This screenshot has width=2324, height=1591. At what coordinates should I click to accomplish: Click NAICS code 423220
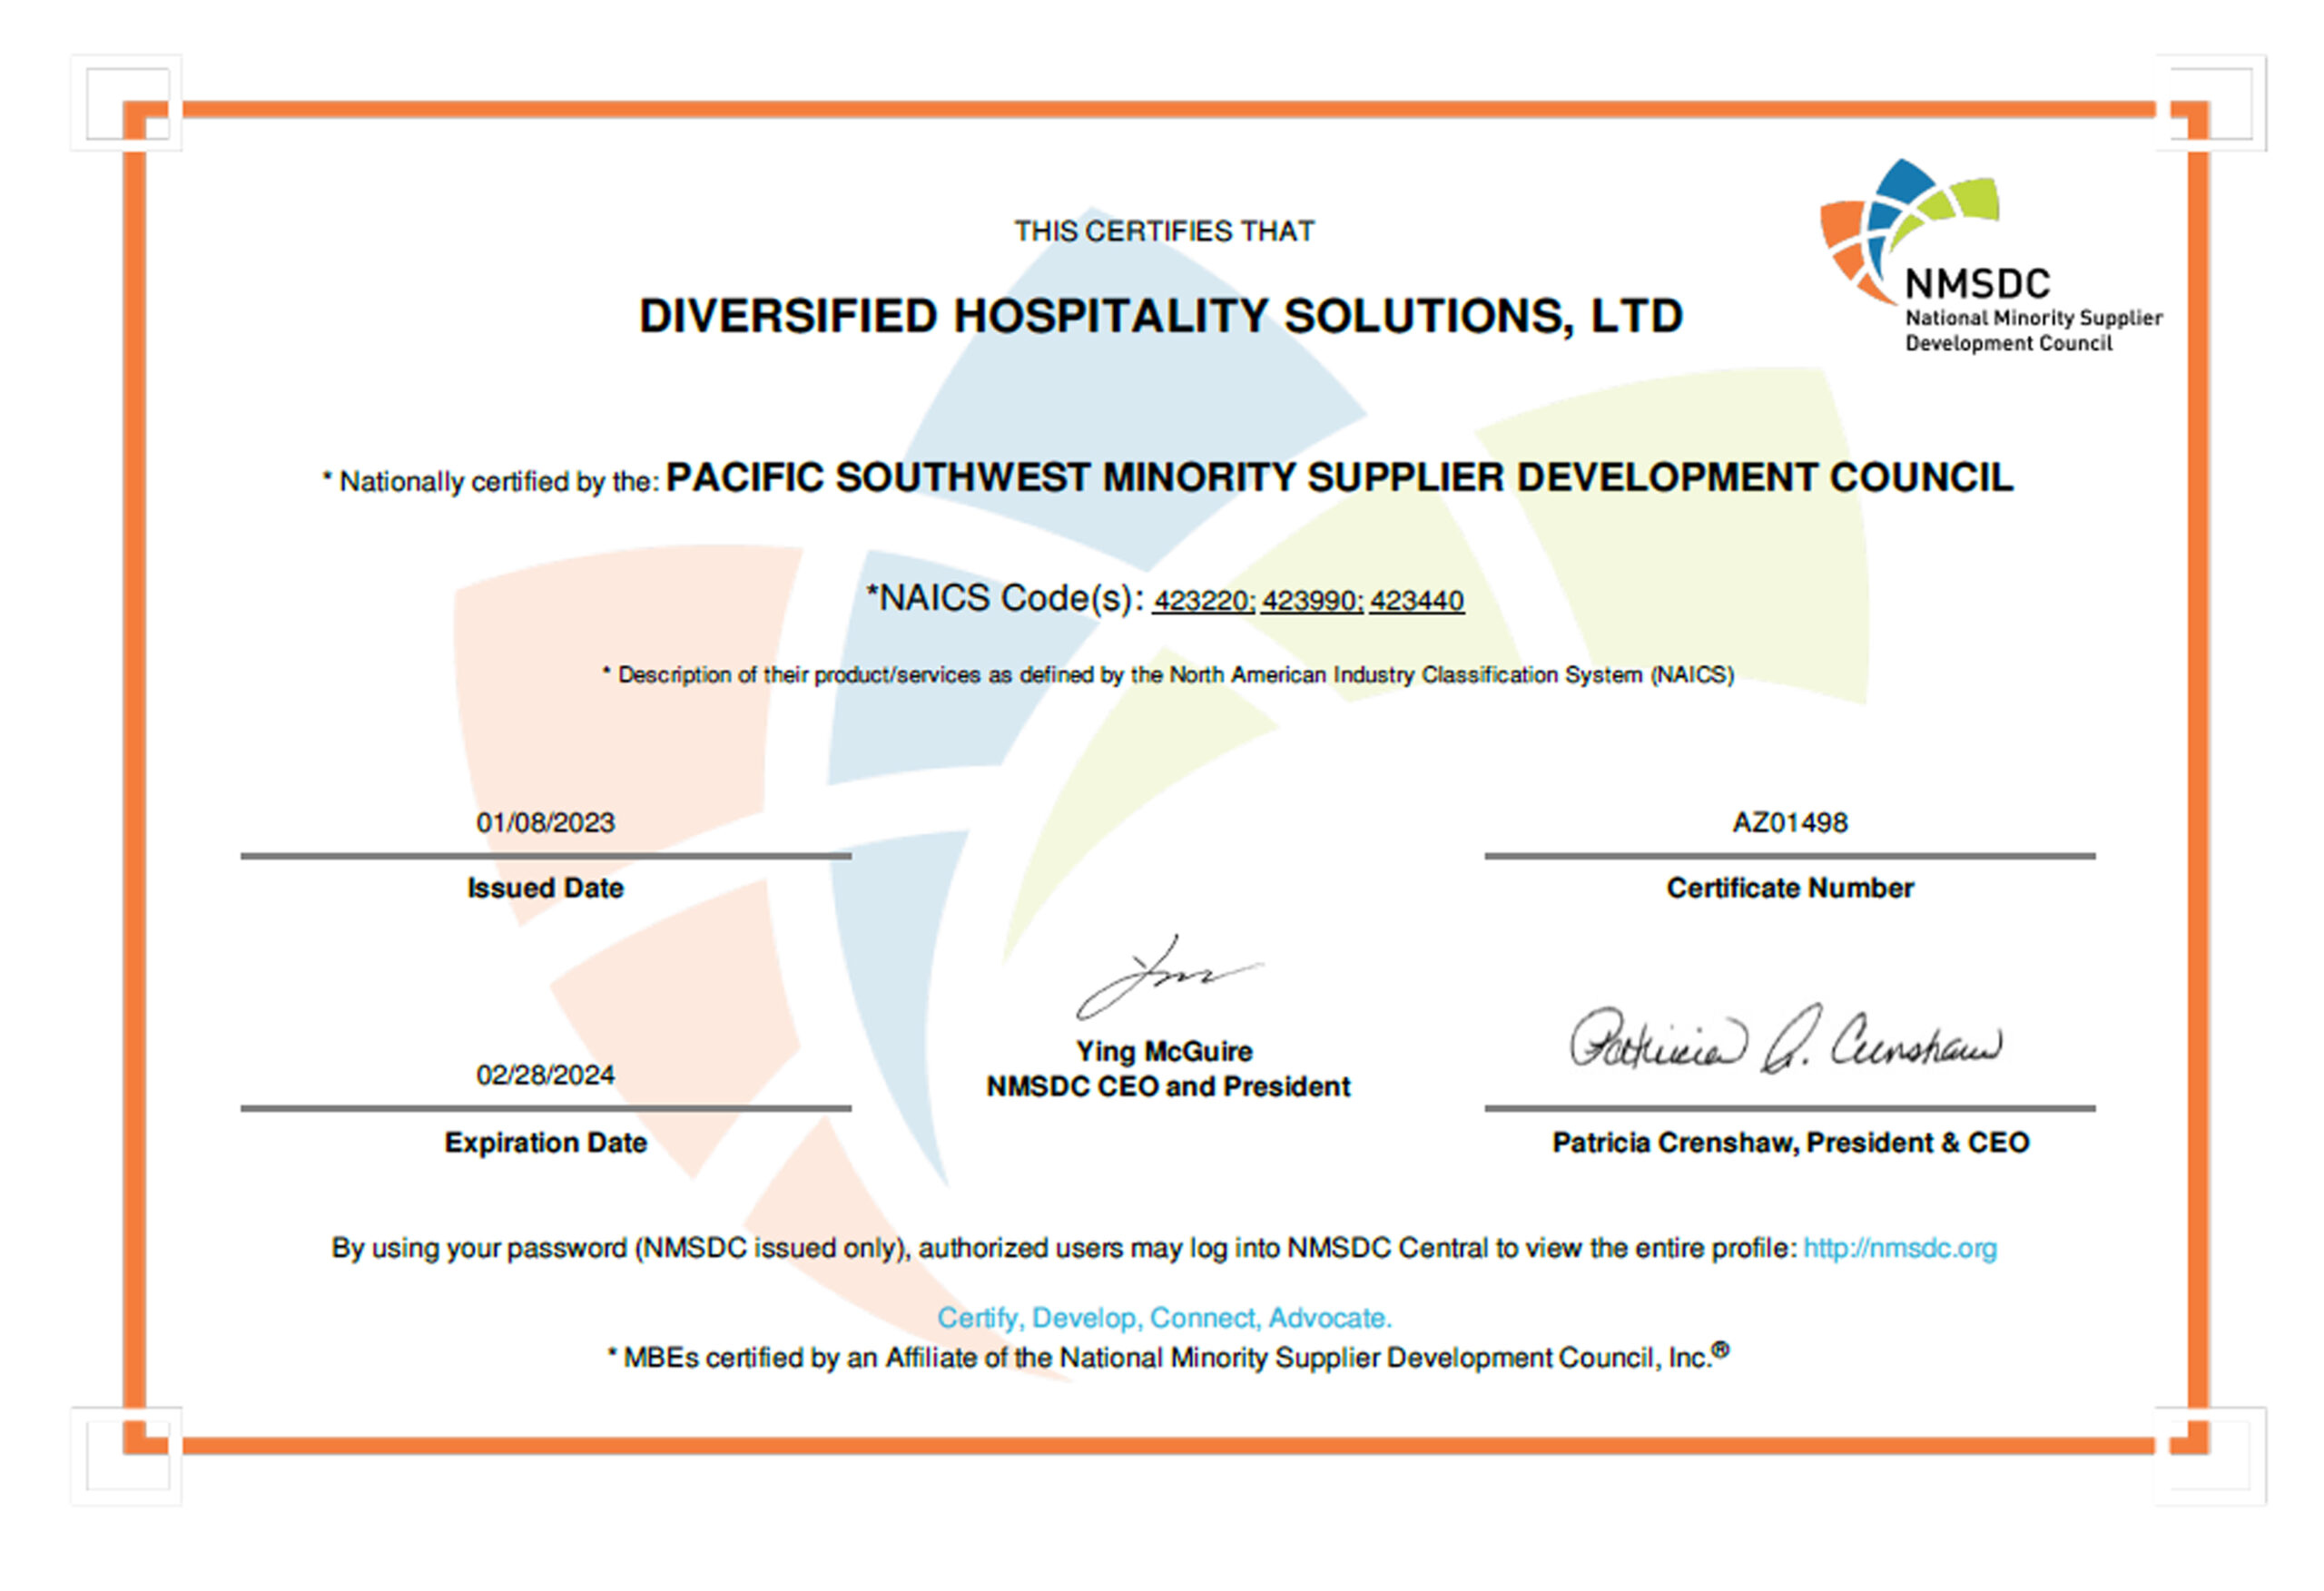[x=1204, y=601]
